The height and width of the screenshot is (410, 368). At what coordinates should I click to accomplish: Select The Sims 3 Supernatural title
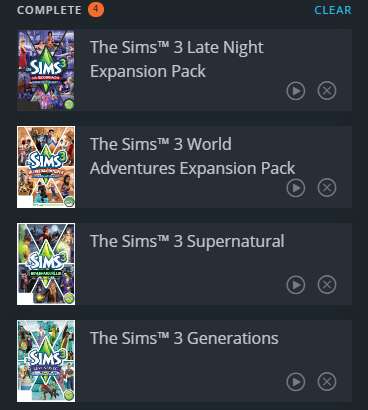tap(187, 241)
